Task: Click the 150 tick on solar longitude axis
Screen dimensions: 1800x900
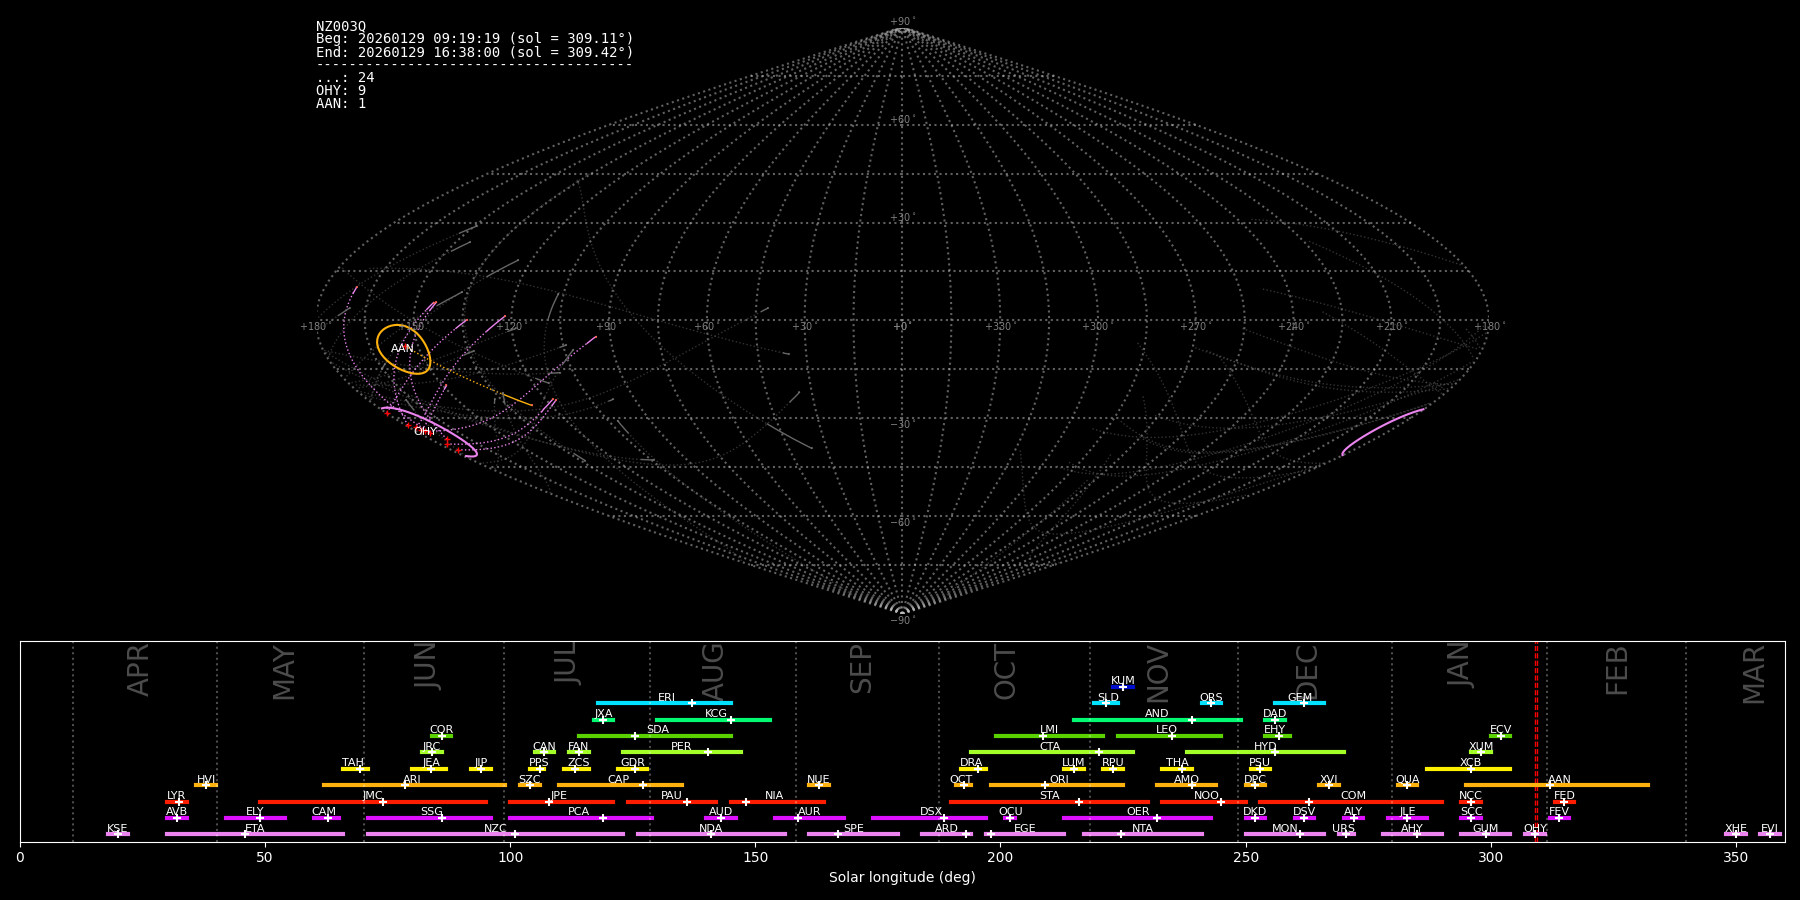Action: tap(755, 858)
